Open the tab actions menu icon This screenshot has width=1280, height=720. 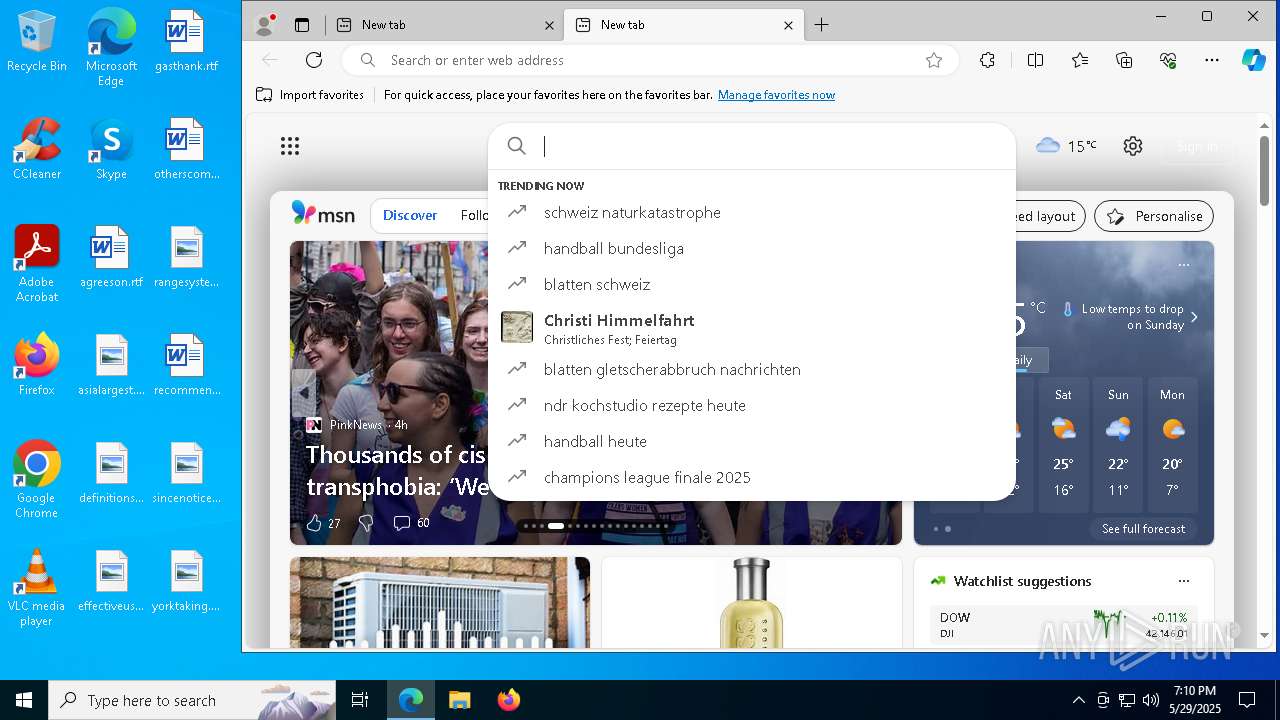coord(302,25)
